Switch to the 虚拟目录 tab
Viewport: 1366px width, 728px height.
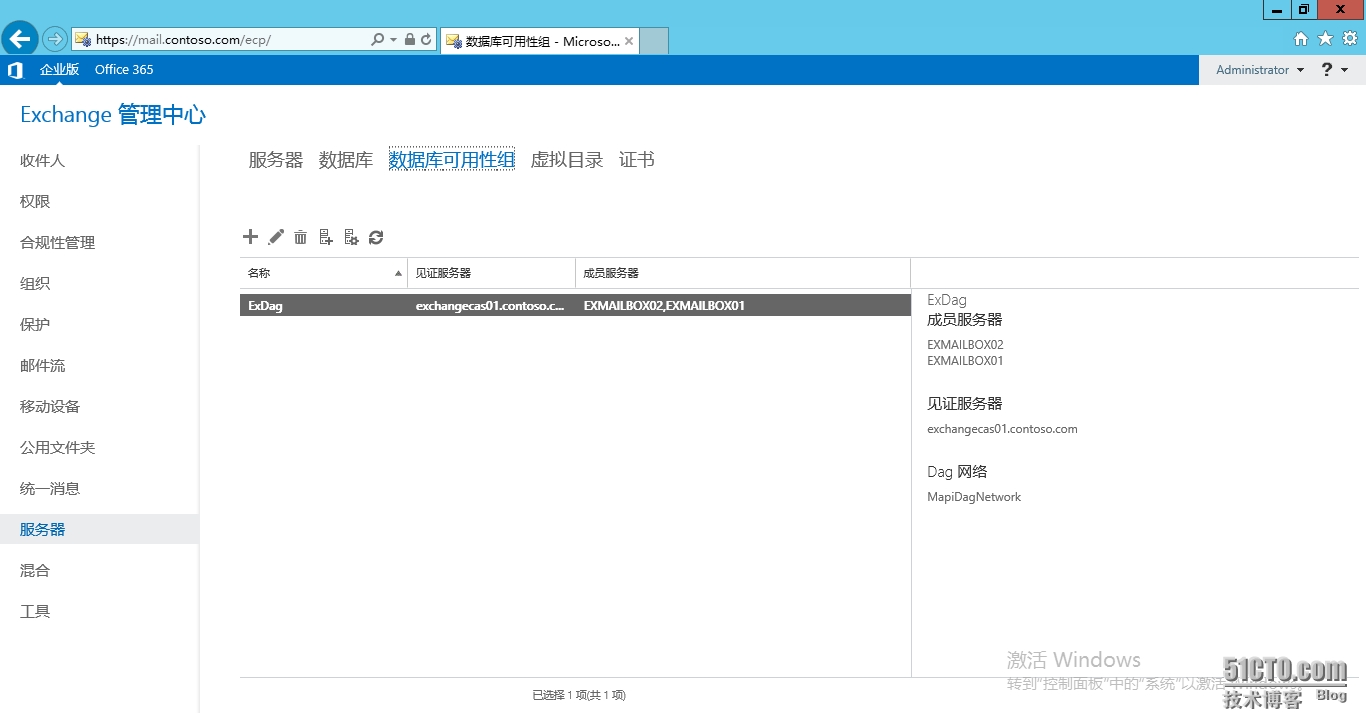click(x=566, y=159)
